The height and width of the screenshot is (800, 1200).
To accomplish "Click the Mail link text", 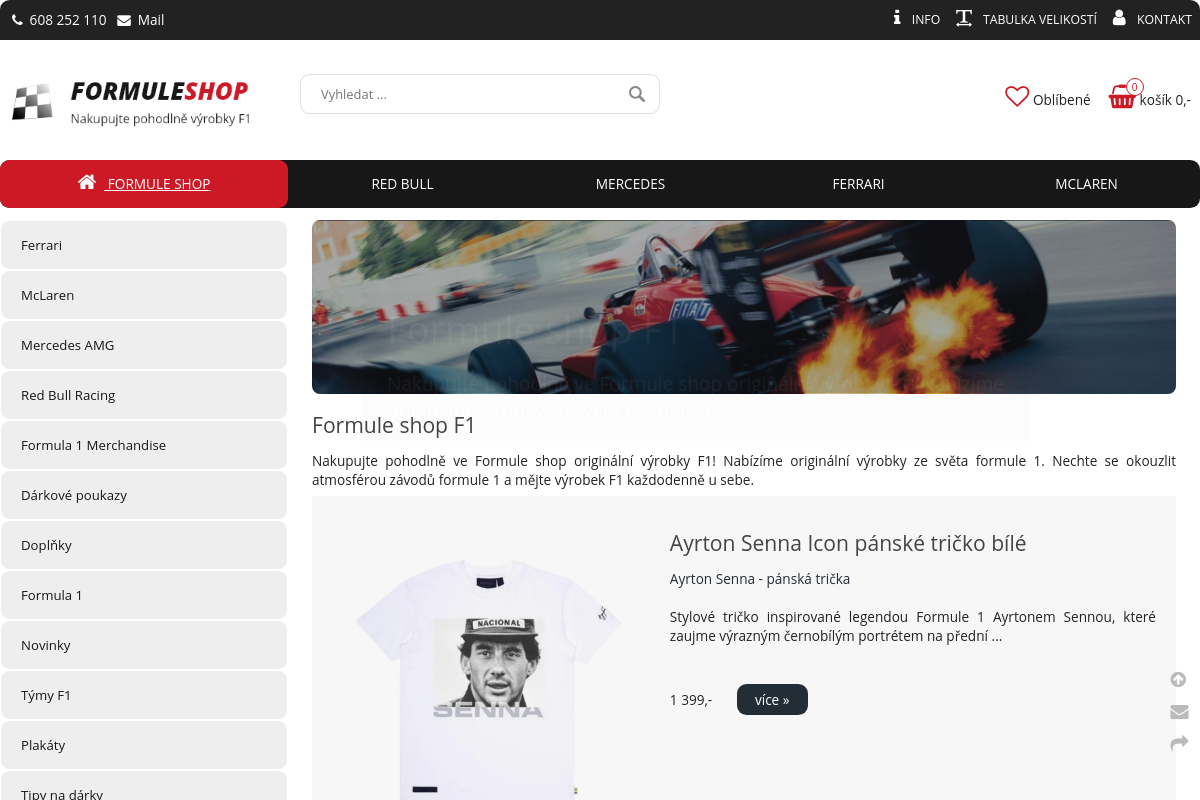I will point(151,20).
